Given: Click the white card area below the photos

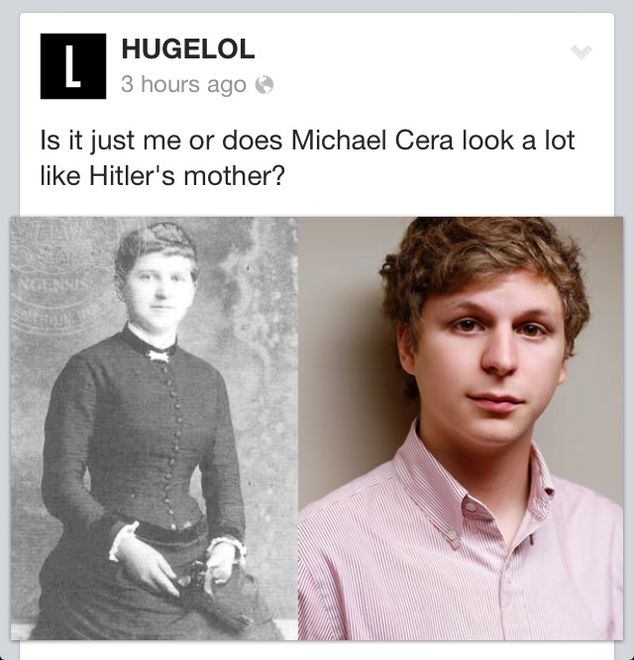Looking at the screenshot, I should [x=317, y=650].
